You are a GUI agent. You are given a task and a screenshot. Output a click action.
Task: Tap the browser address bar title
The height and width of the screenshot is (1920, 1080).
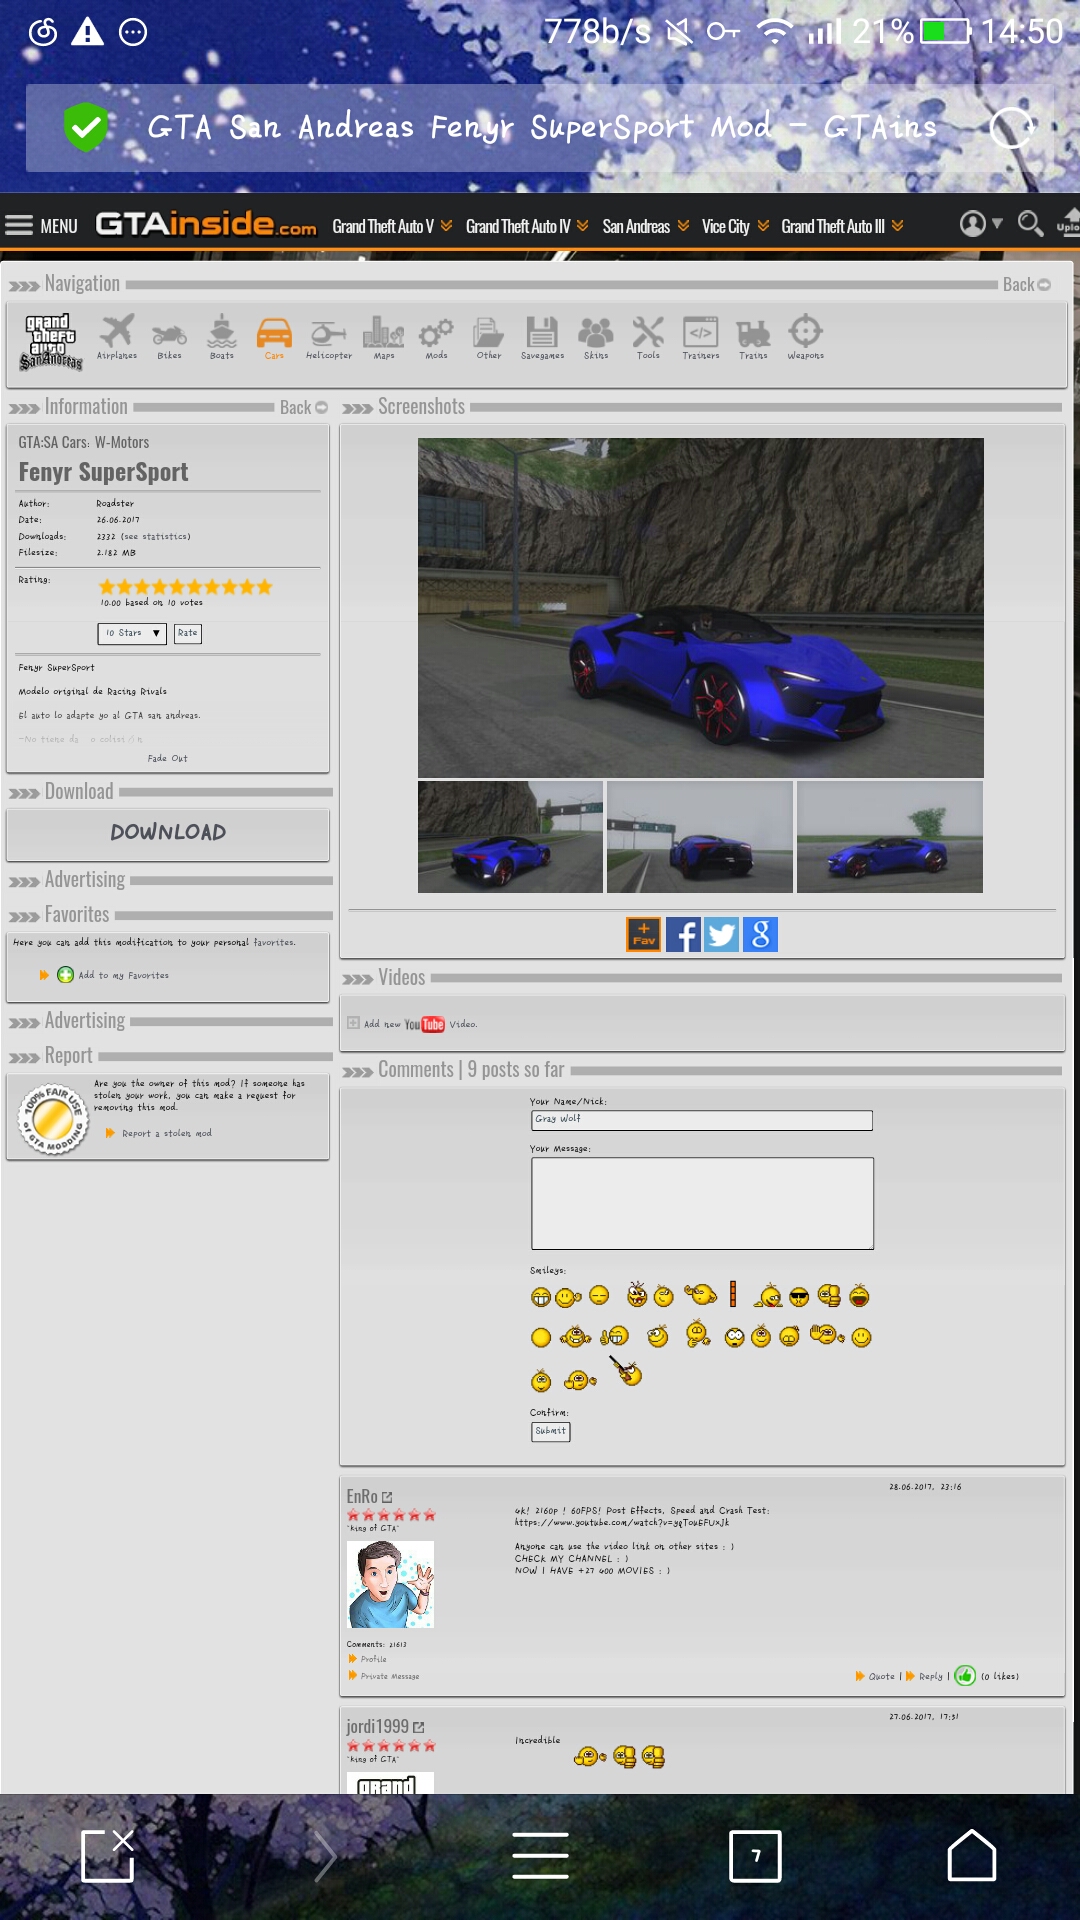point(542,127)
